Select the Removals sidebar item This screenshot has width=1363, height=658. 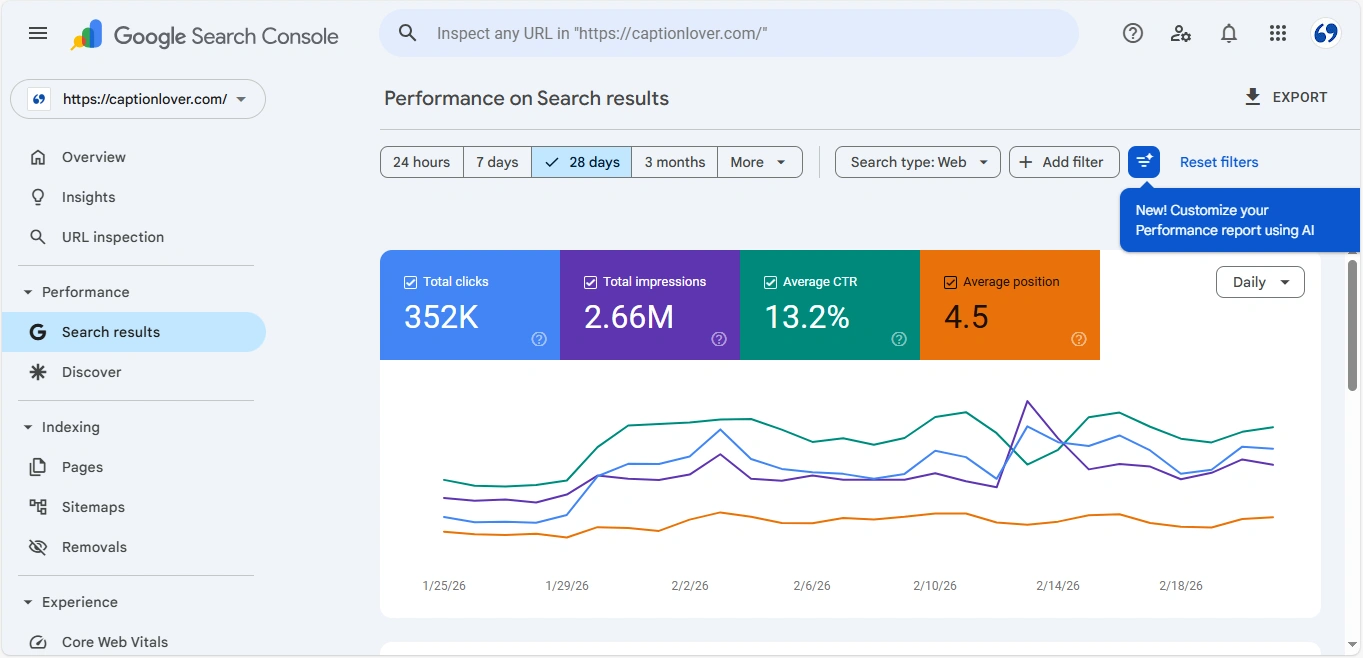96,547
